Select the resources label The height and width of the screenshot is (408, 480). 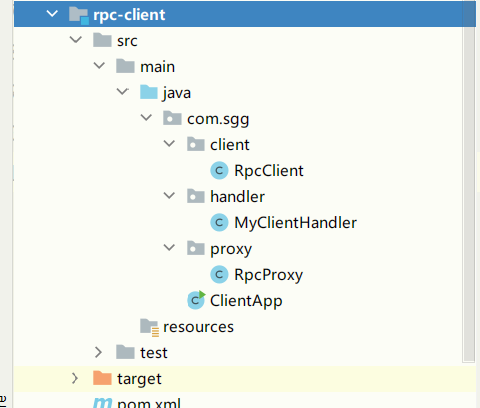(198, 327)
